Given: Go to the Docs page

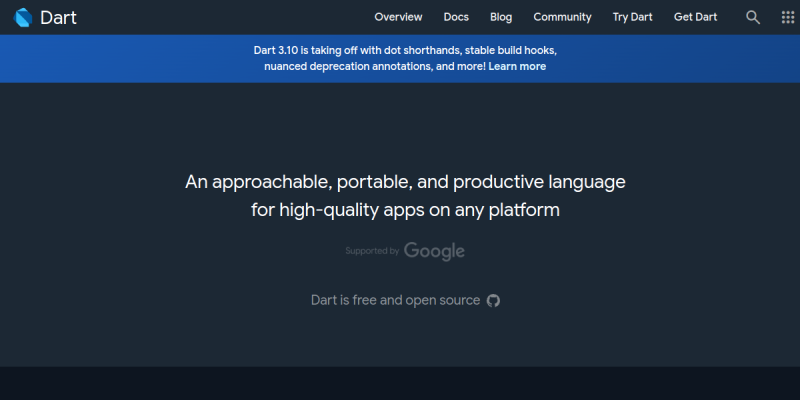Looking at the screenshot, I should click(x=456, y=17).
